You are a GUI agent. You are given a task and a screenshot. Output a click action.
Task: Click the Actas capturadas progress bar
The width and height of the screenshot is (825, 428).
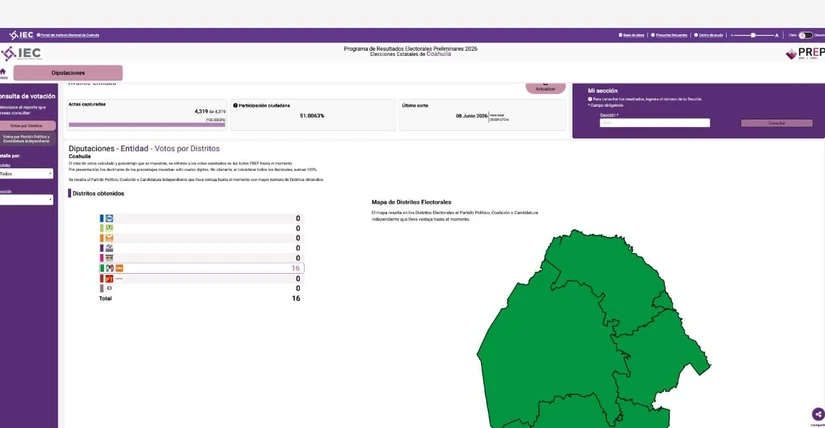[147, 125]
